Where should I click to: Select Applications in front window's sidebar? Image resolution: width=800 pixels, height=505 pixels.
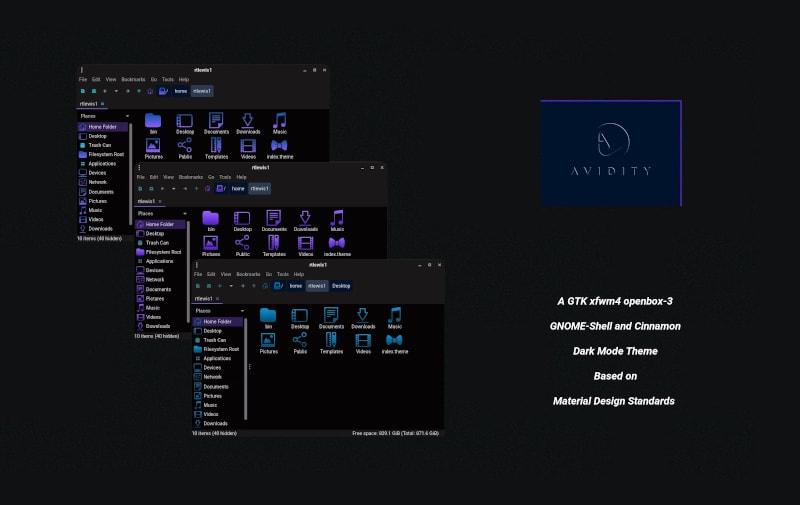217,359
